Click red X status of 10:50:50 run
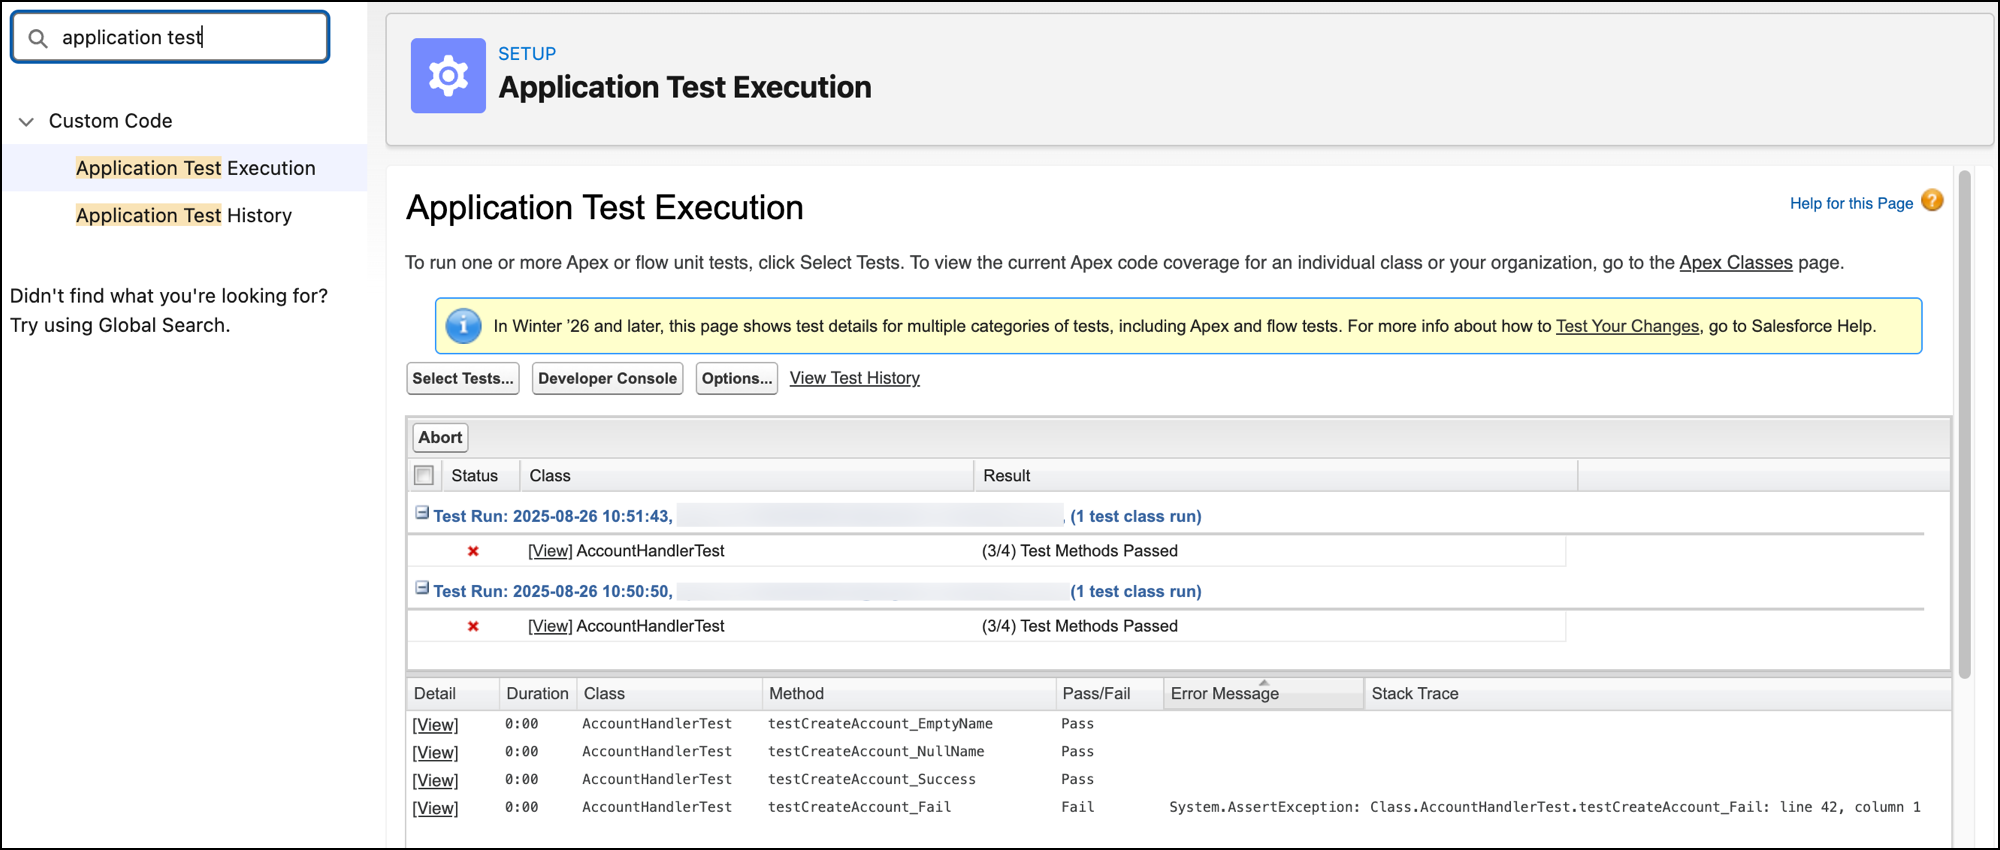Screen dimensions: 2000x850 click(x=473, y=626)
